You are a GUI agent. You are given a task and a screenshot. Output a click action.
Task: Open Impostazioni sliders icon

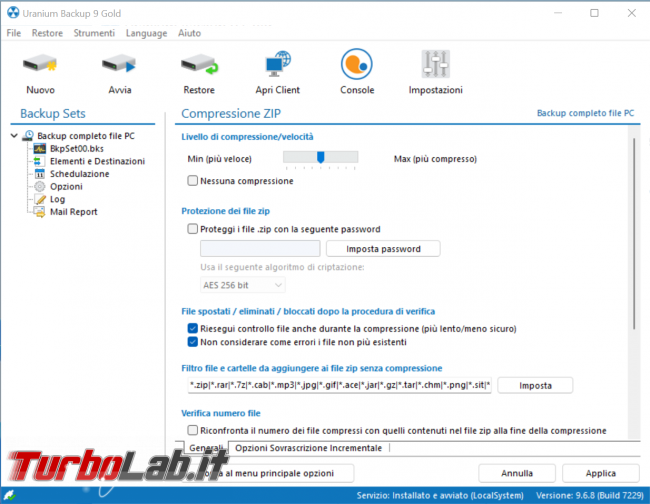pos(435,64)
